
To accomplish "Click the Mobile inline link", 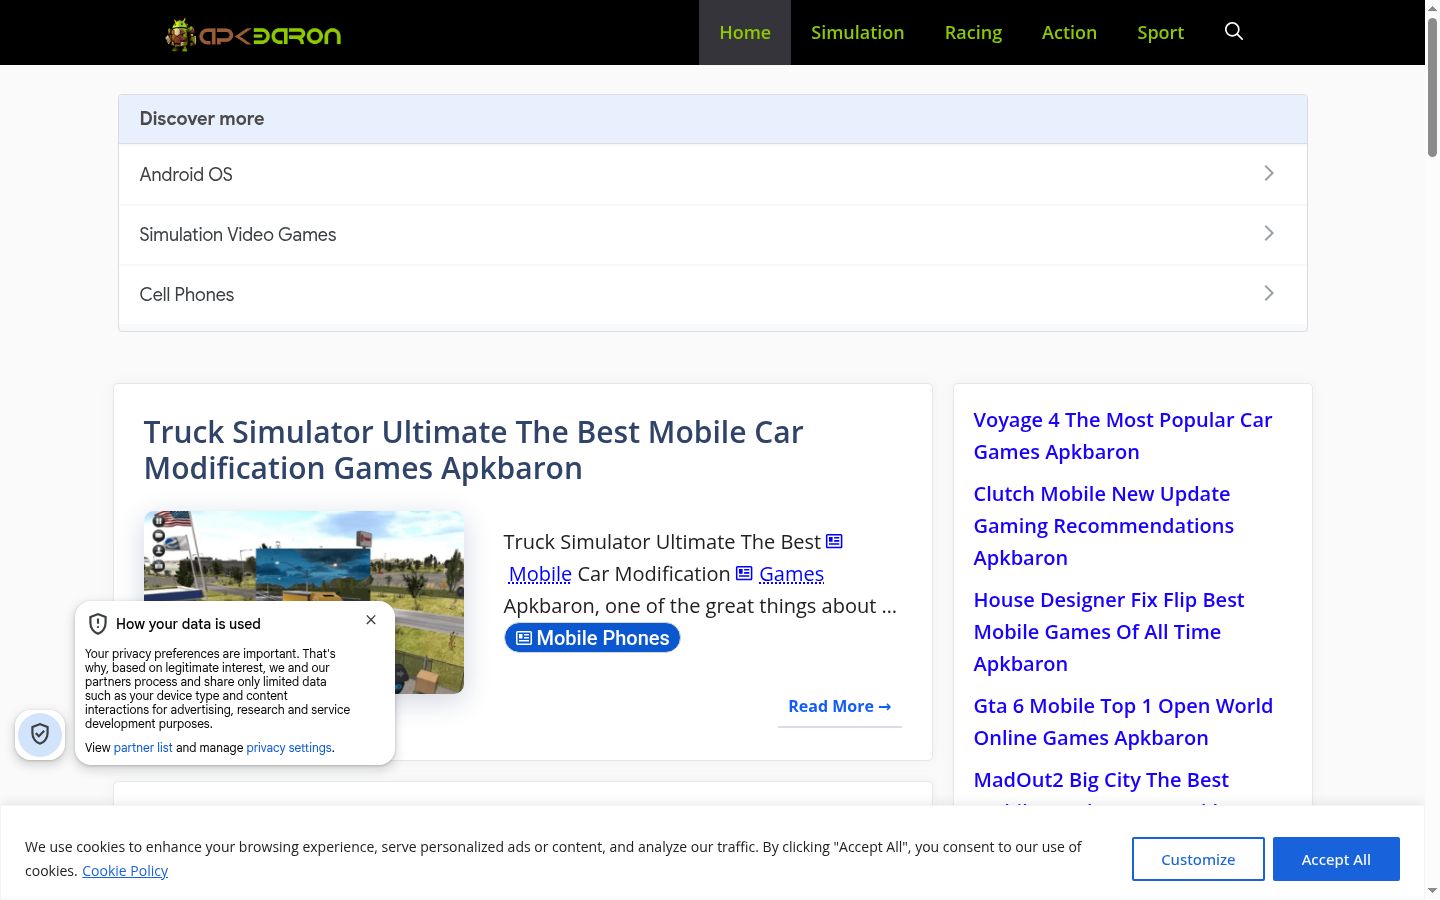I will pyautogui.click(x=540, y=574).
